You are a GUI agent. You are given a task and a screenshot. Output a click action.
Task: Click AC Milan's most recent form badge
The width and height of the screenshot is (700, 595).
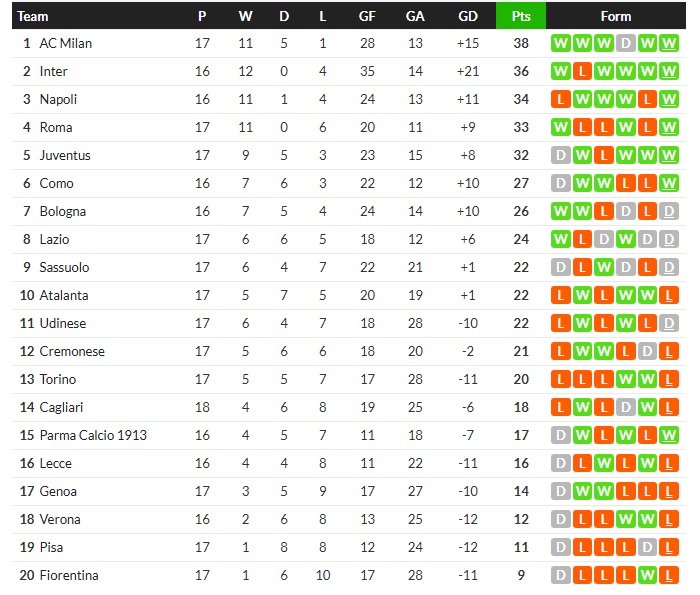coord(669,44)
